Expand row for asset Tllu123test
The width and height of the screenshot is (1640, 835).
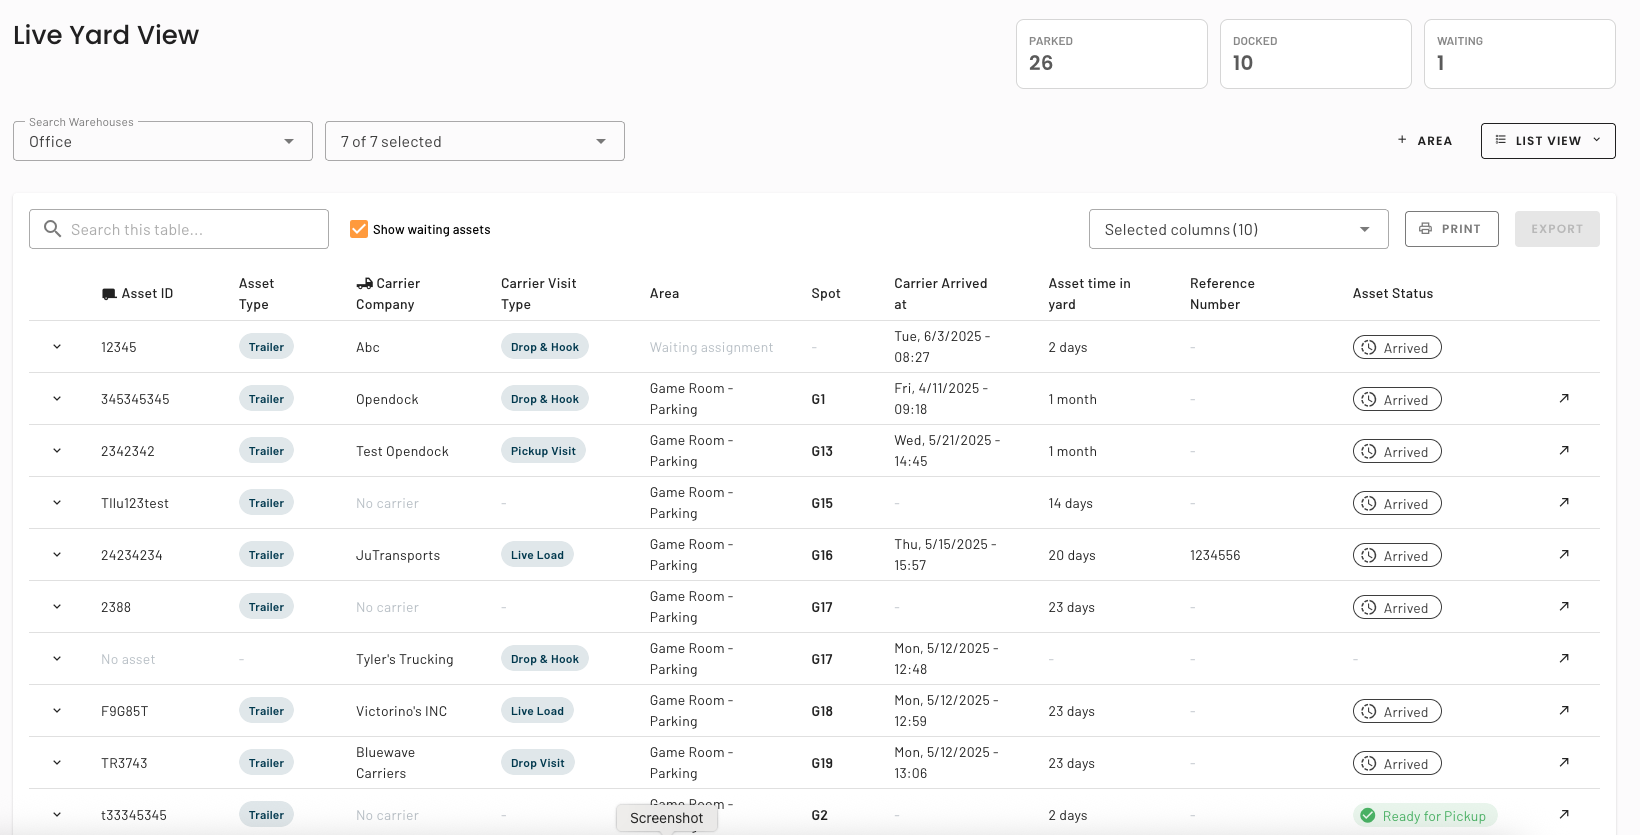coord(57,503)
